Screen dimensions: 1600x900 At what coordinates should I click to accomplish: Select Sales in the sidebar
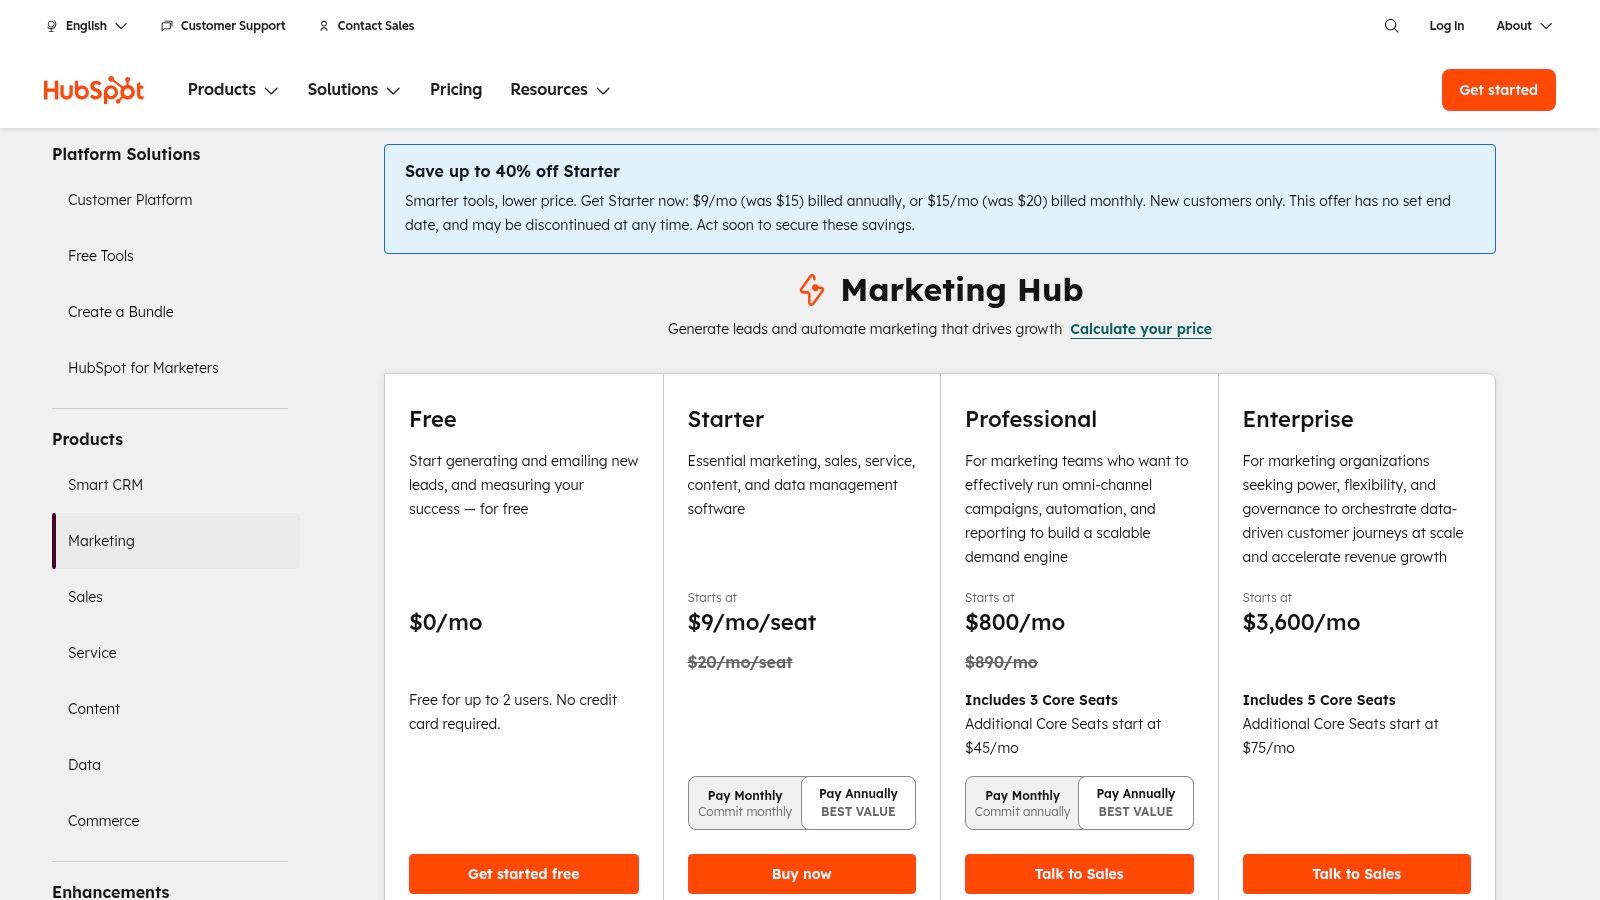point(85,597)
